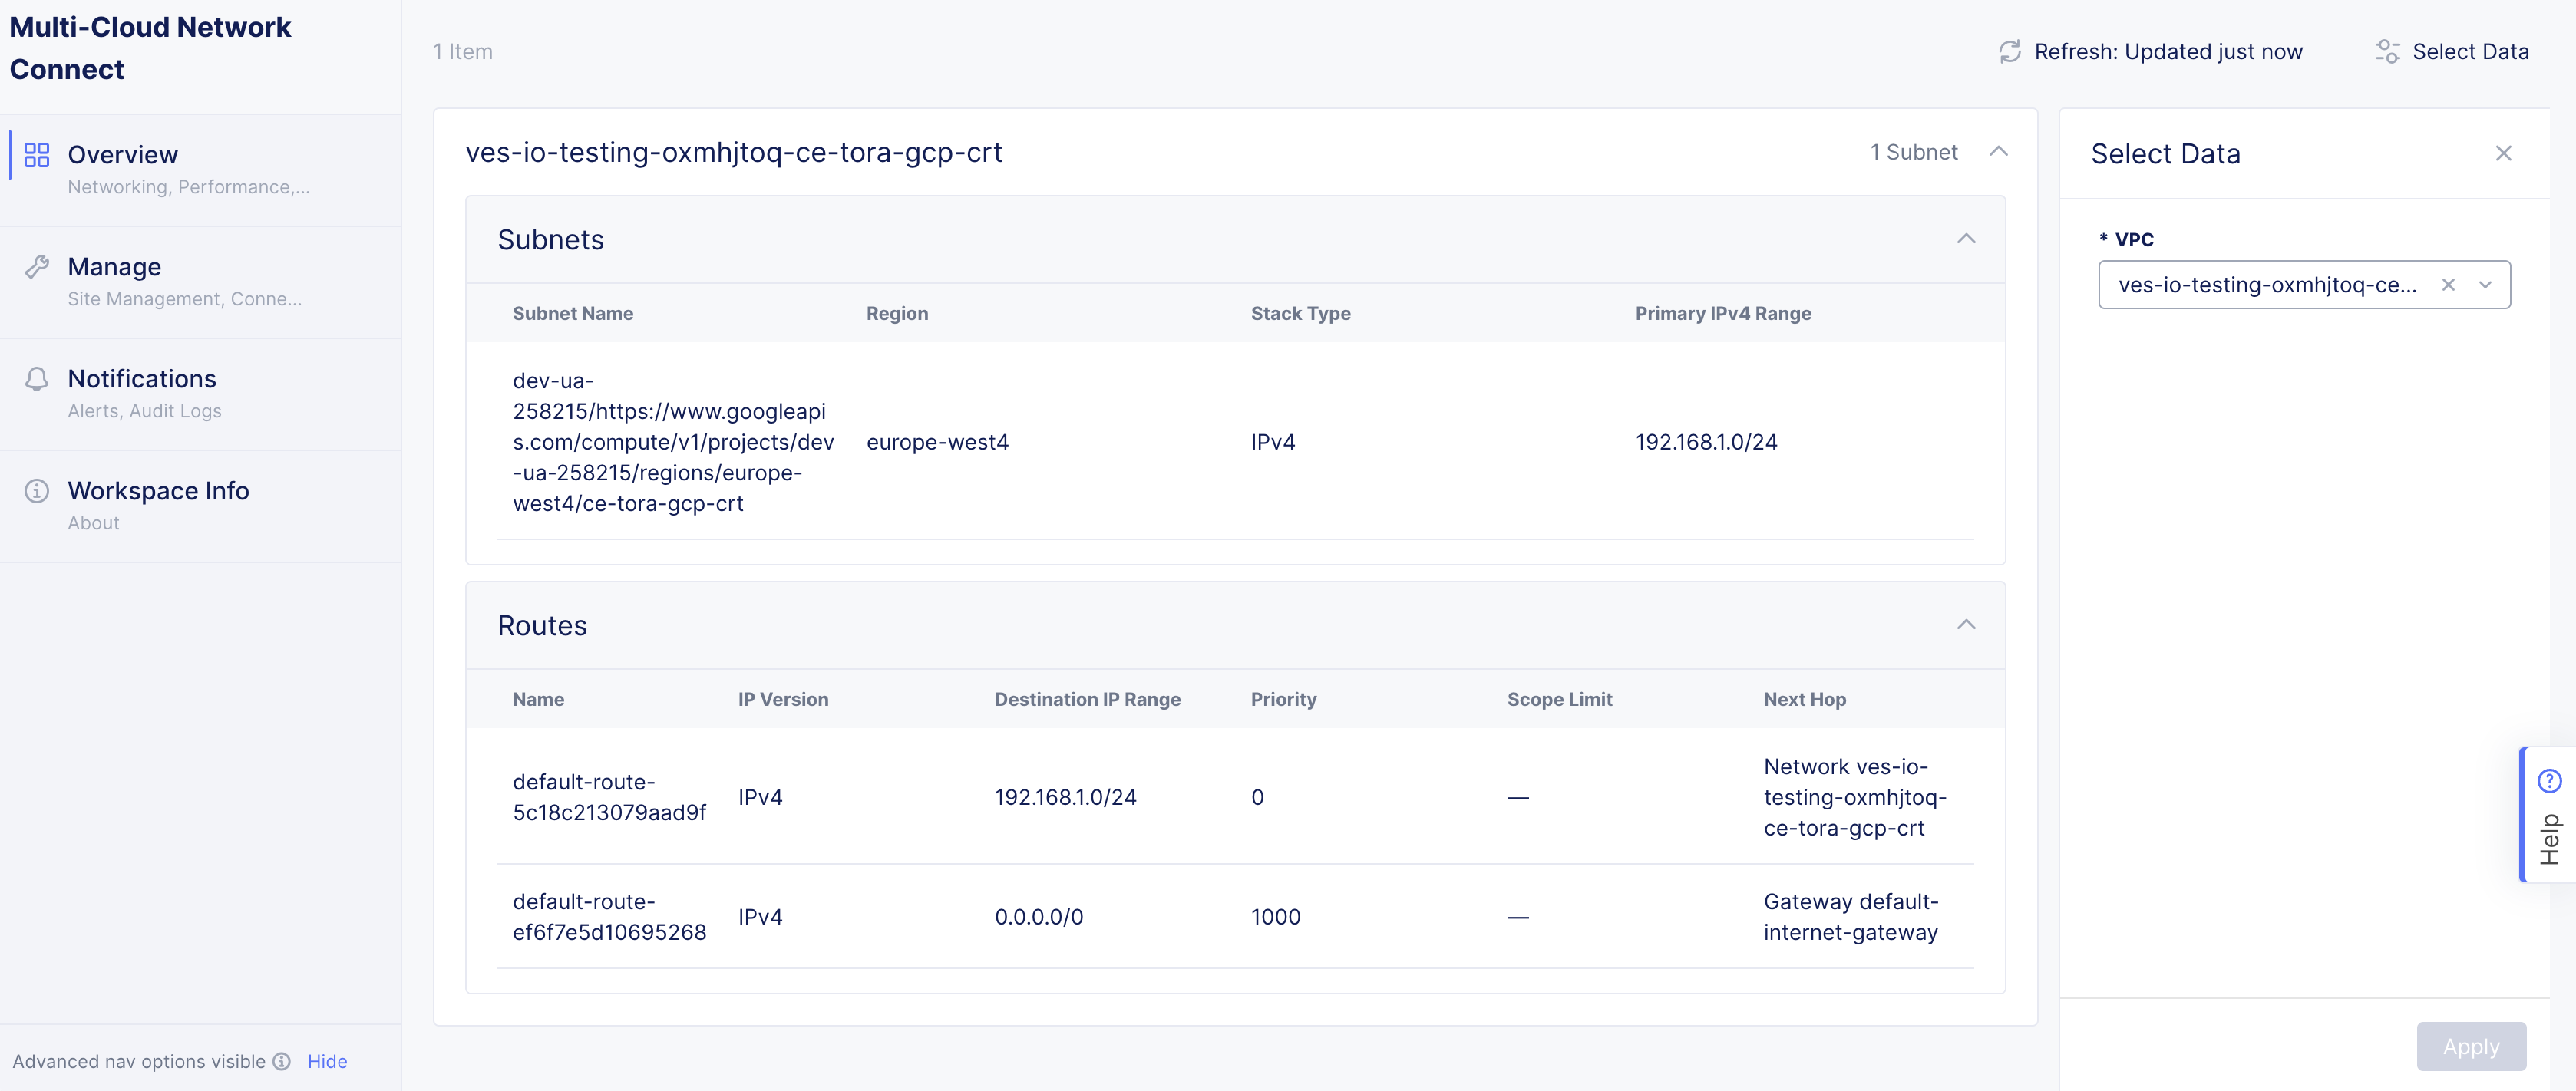Collapse the Subnets section

(1966, 239)
